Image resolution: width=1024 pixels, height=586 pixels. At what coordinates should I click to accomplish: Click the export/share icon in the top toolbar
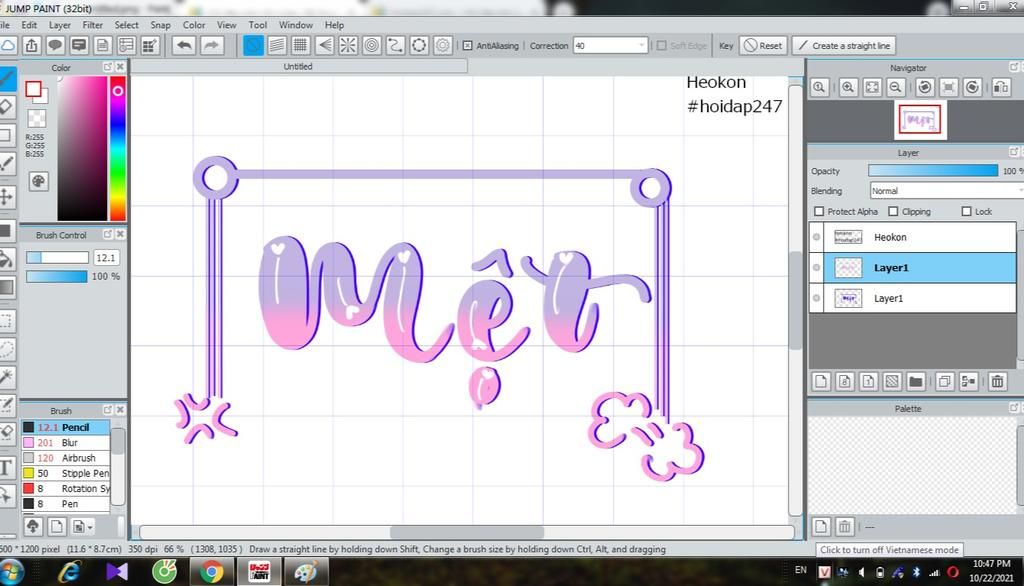point(31,45)
